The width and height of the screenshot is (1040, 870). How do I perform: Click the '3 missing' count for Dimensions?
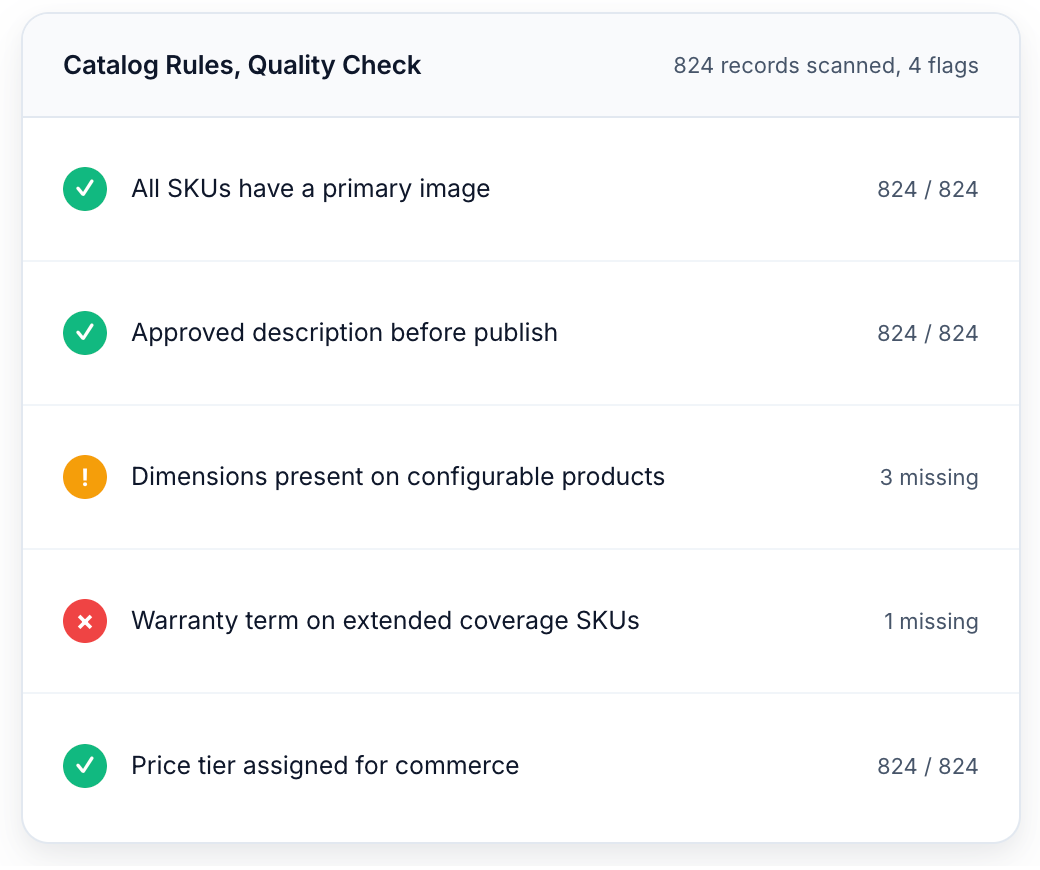[928, 478]
